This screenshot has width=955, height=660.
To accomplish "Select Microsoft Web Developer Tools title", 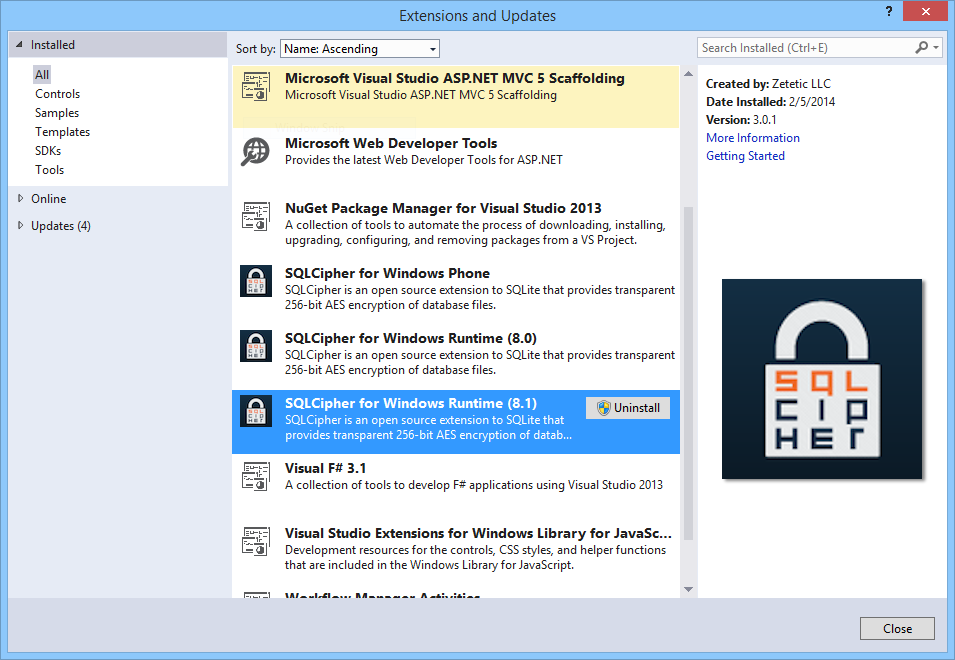I will (x=391, y=143).
